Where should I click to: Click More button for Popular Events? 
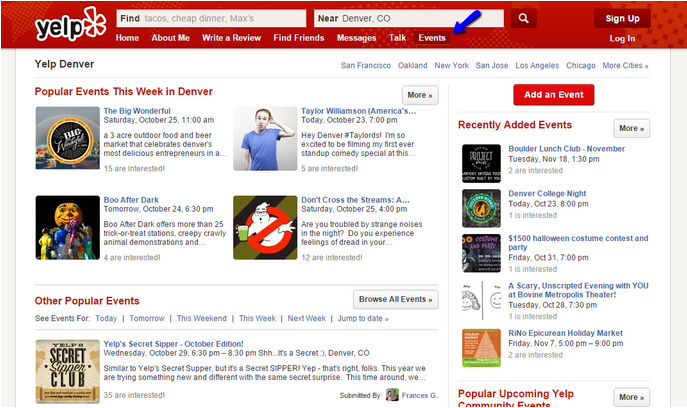point(420,95)
